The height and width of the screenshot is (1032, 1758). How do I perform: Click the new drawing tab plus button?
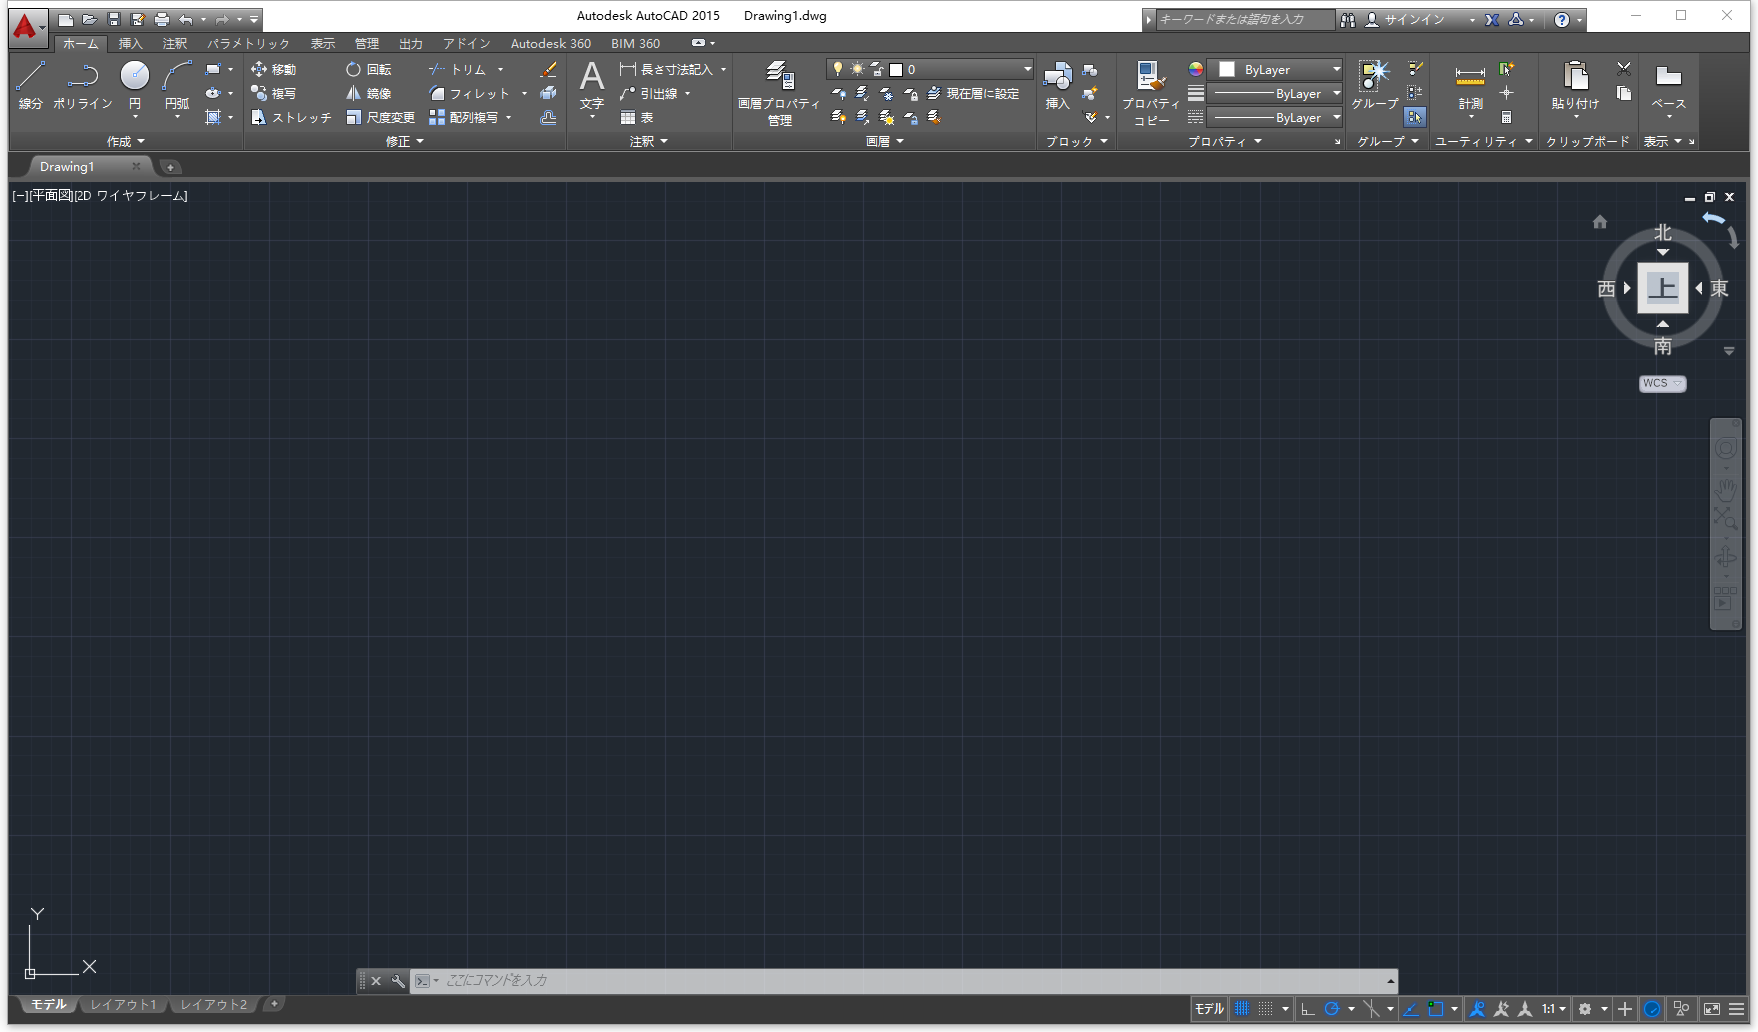[x=170, y=167]
